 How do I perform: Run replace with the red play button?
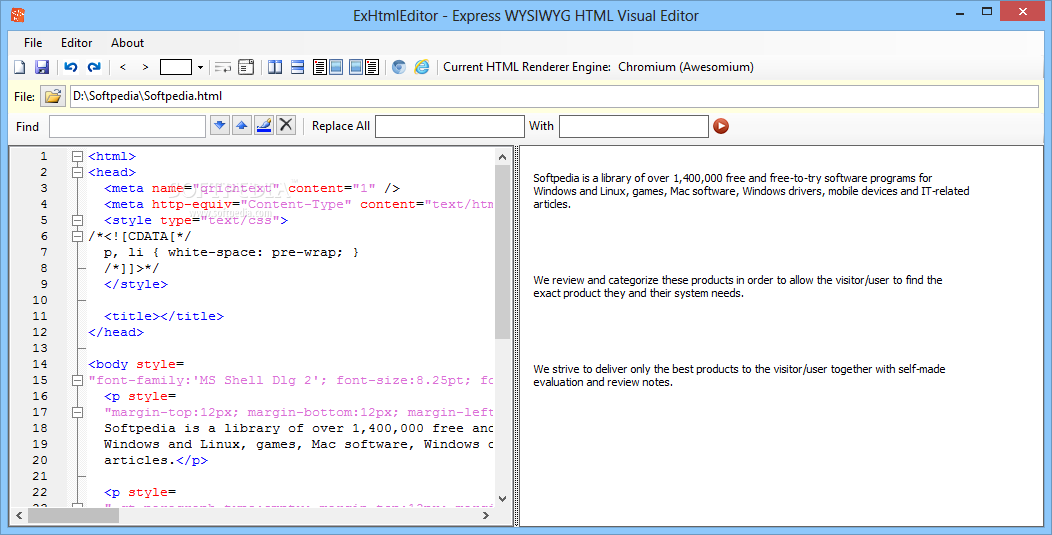click(721, 126)
